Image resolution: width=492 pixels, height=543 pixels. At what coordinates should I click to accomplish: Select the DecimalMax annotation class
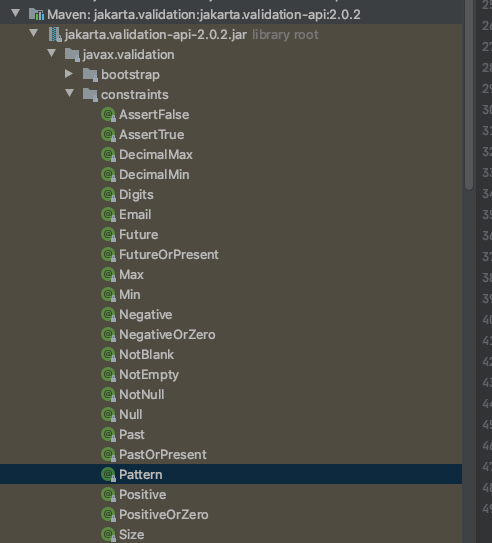coord(156,155)
